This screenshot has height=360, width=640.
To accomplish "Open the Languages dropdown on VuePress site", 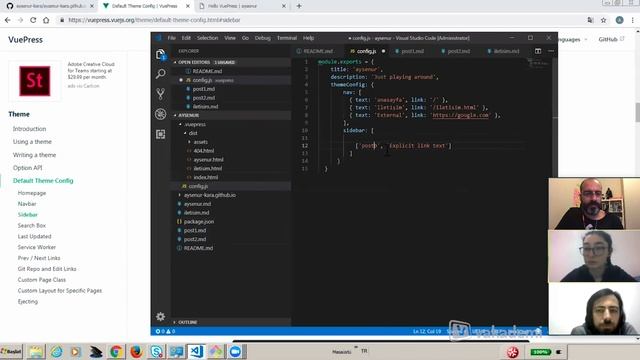I will pos(572,40).
